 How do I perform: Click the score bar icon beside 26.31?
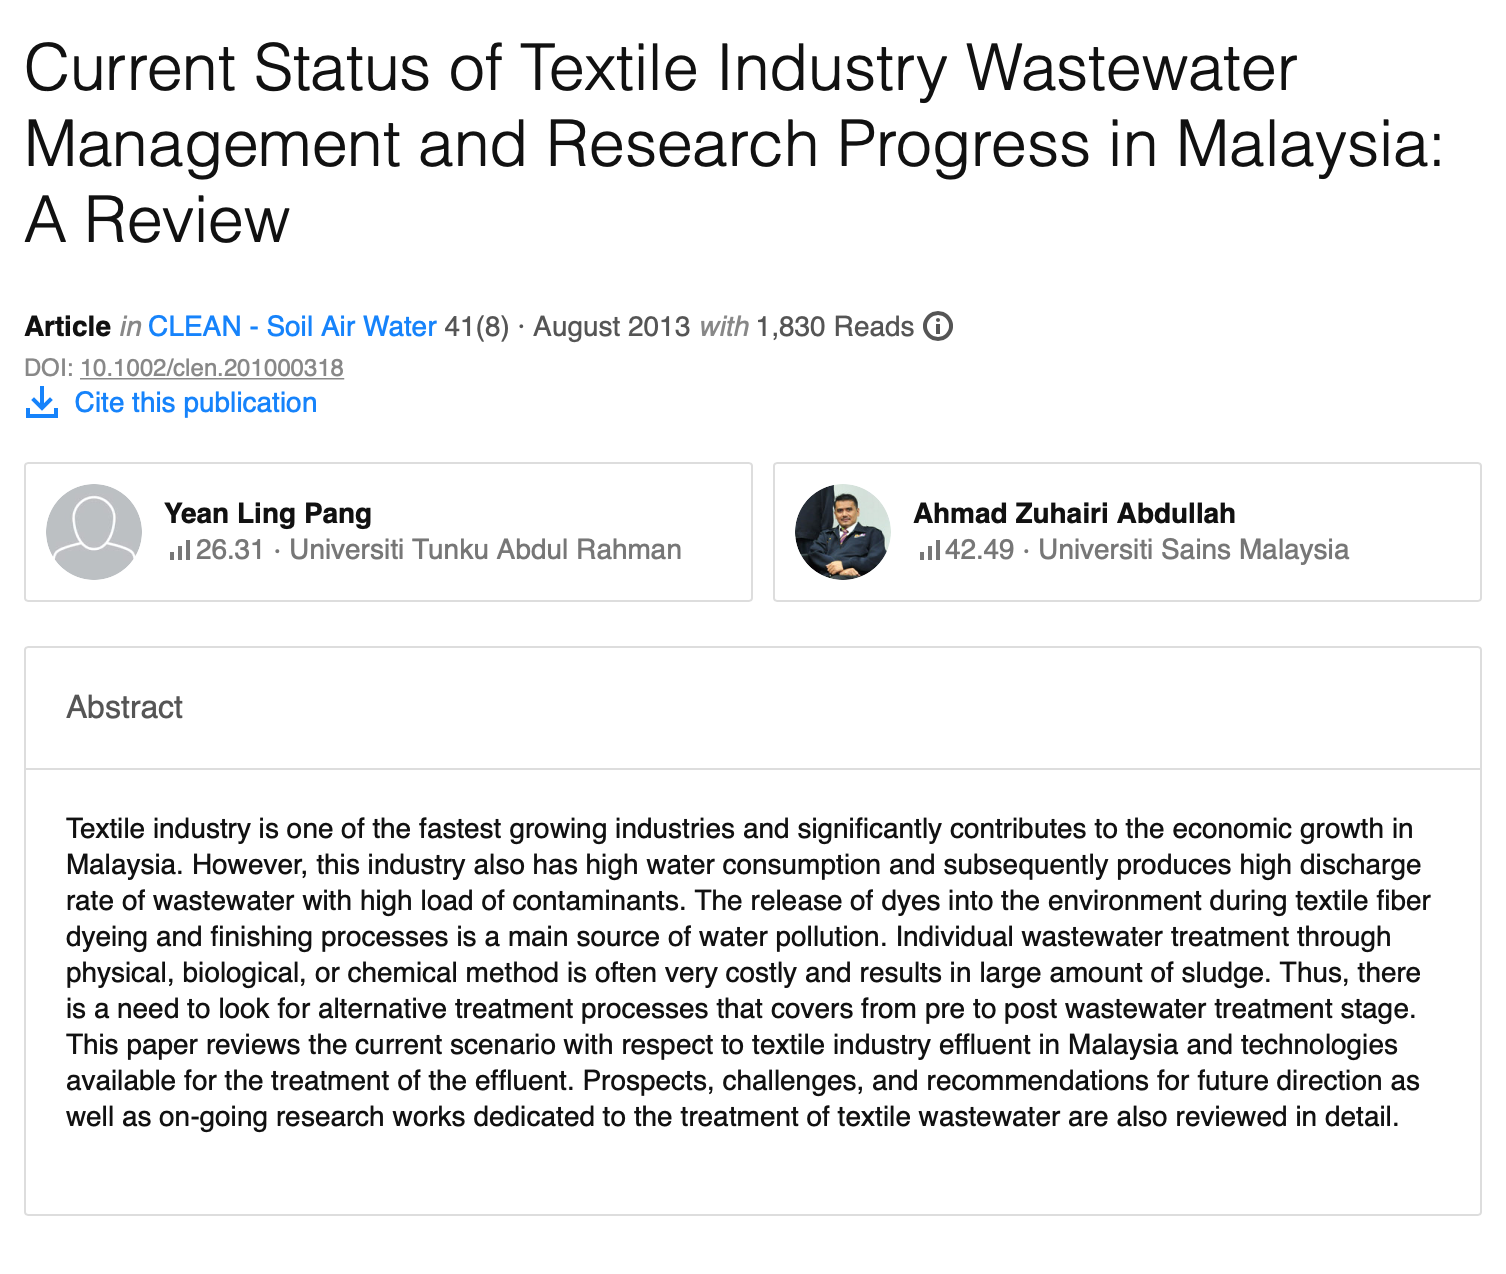[x=180, y=550]
